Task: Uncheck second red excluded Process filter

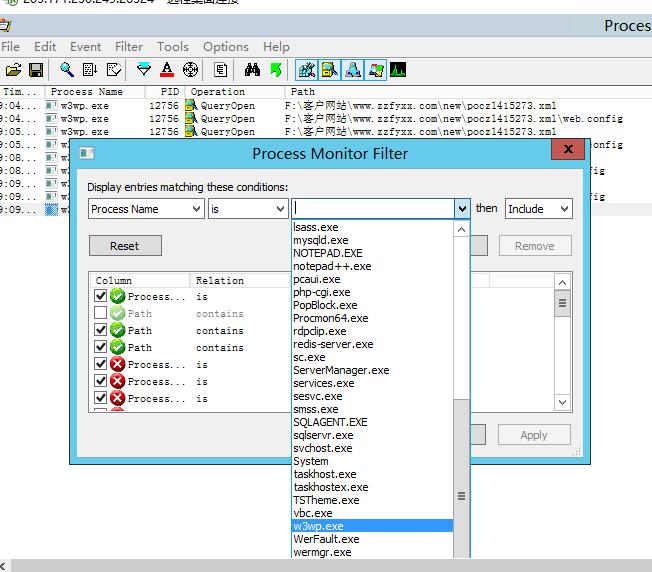Action: 100,381
